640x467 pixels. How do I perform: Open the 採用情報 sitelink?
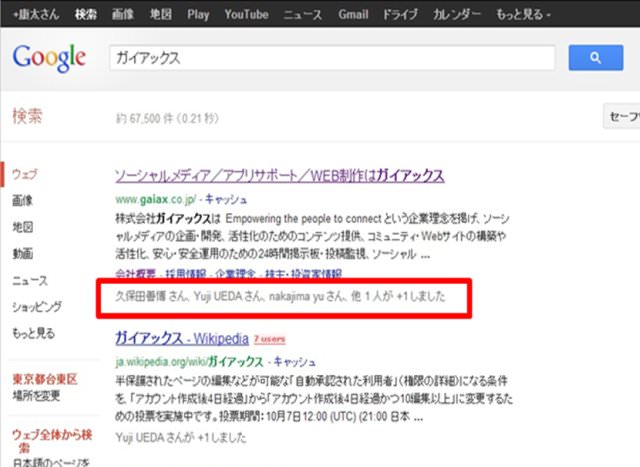point(185,274)
